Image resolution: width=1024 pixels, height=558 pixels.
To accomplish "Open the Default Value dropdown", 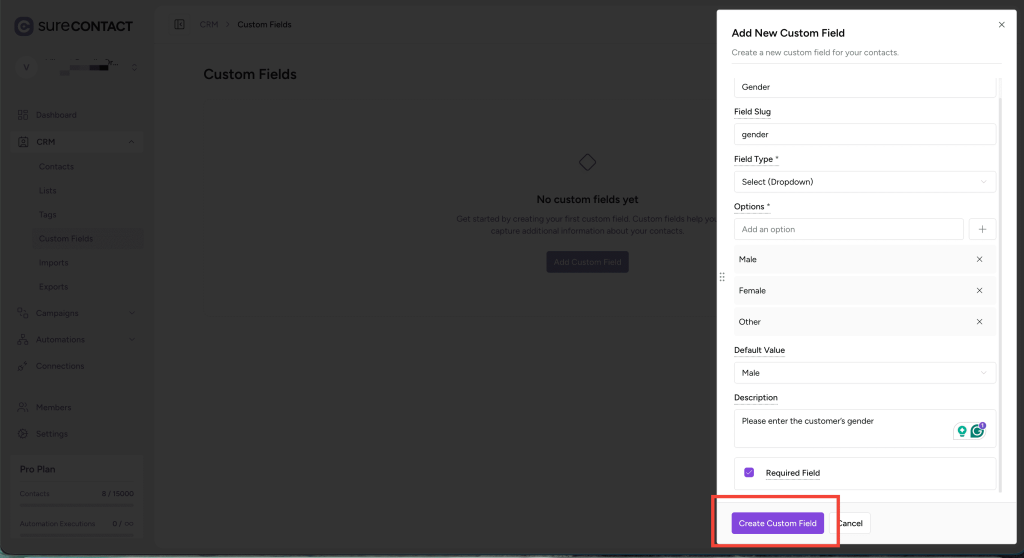I will pos(864,373).
